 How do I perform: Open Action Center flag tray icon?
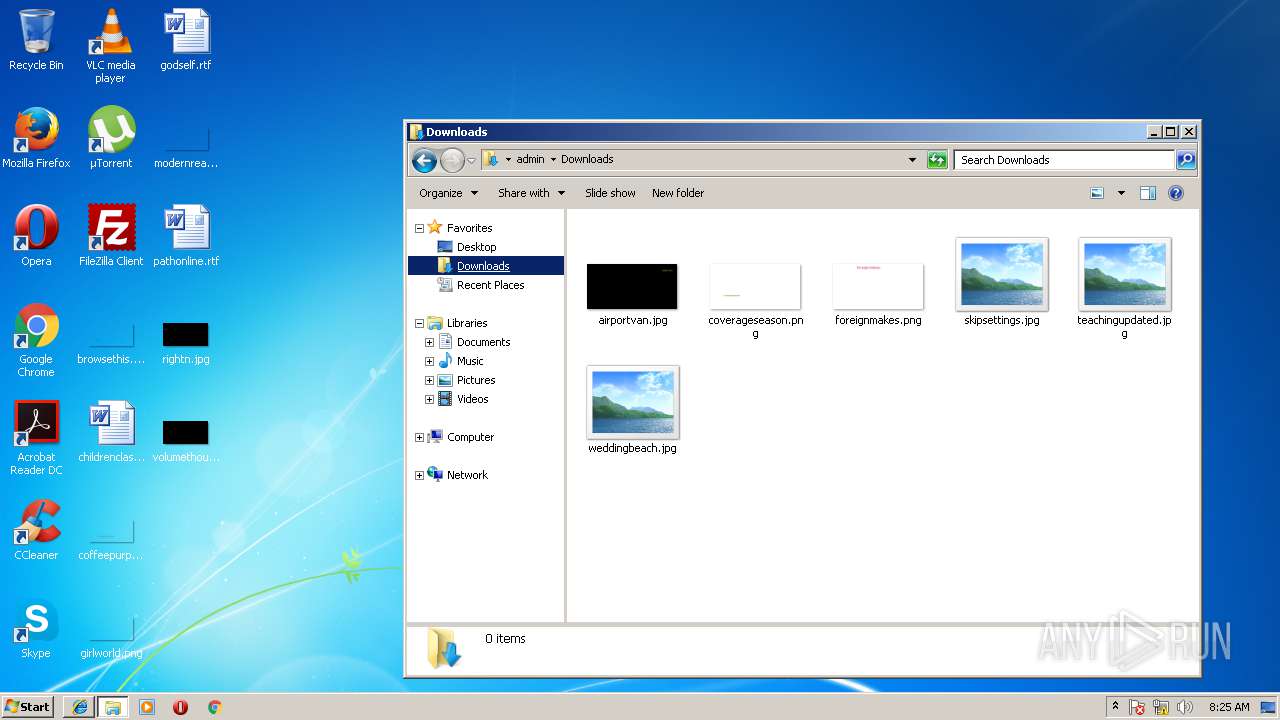pos(1138,707)
